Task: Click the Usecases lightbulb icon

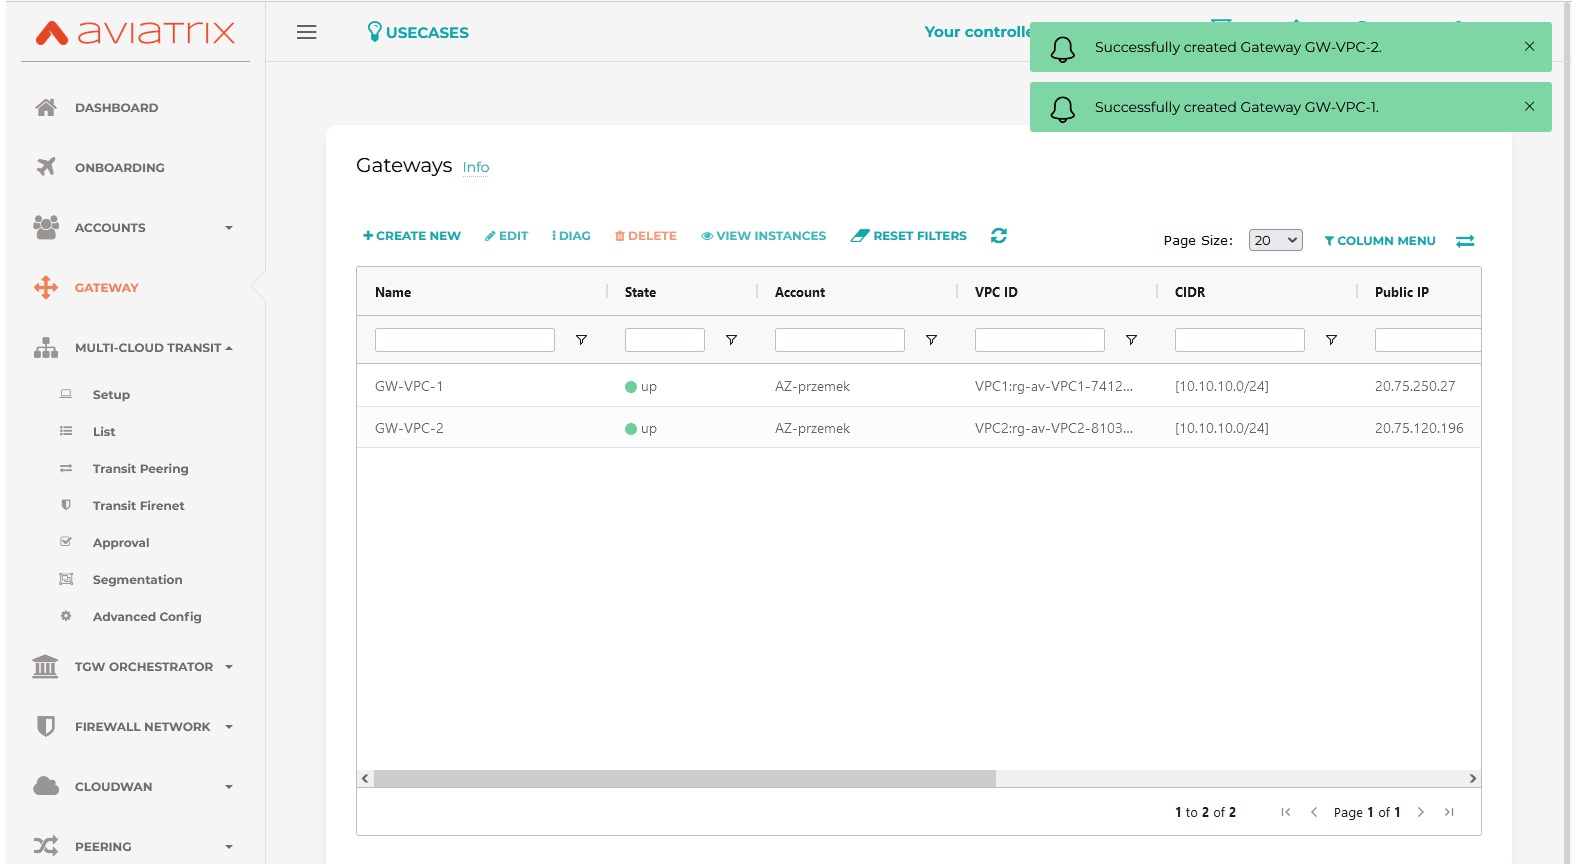Action: click(x=375, y=32)
